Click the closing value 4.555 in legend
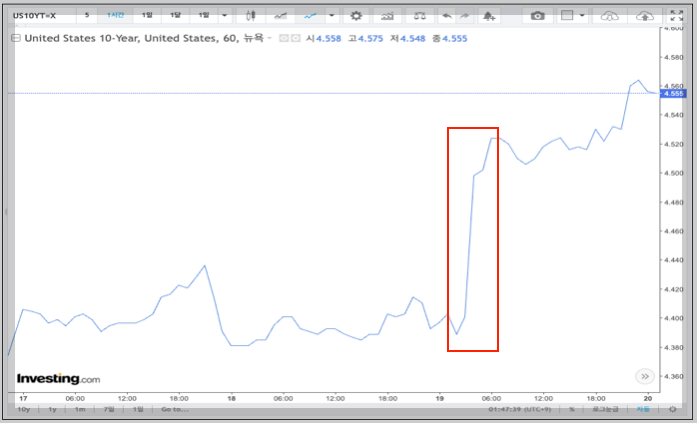The width and height of the screenshot is (697, 423). [x=454, y=39]
